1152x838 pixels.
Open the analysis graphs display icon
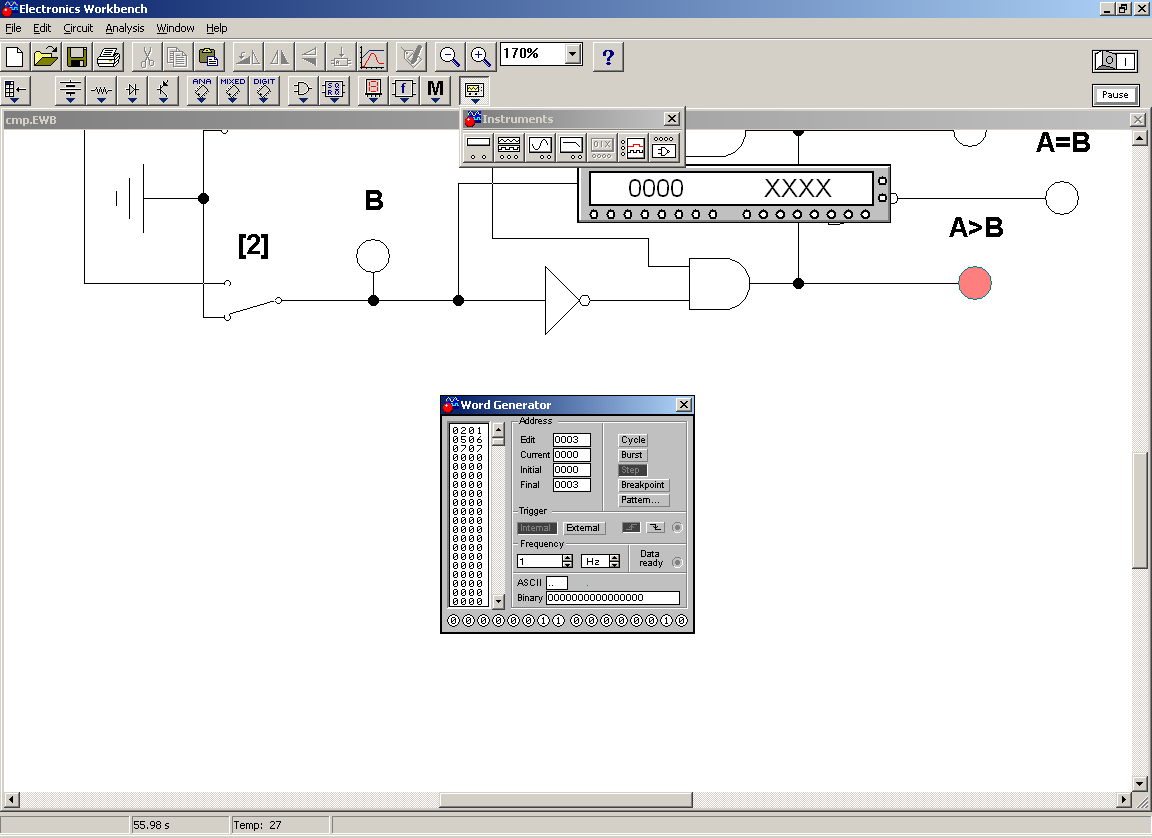pos(372,57)
